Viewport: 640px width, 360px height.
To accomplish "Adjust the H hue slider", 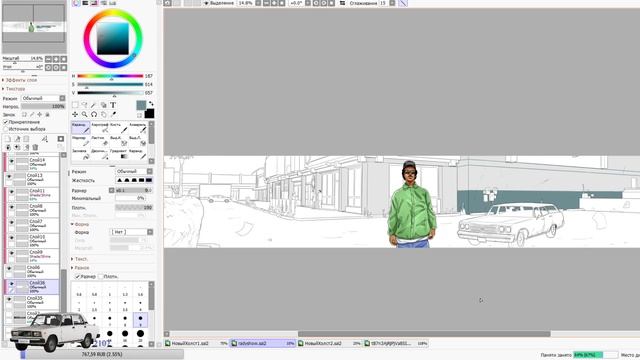I will (110, 76).
